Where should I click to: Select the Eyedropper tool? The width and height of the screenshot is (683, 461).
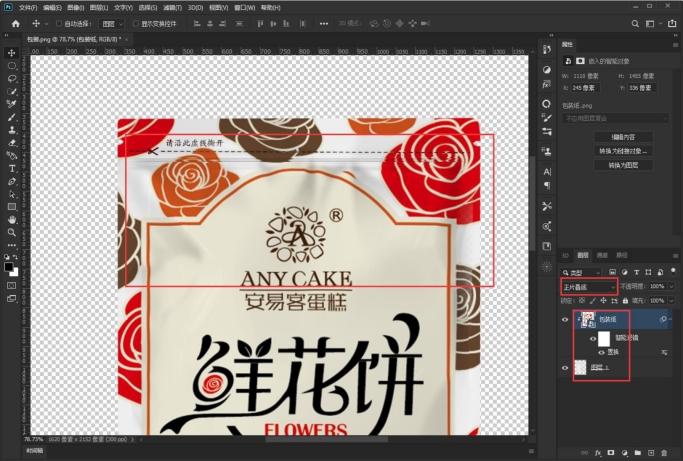12,104
